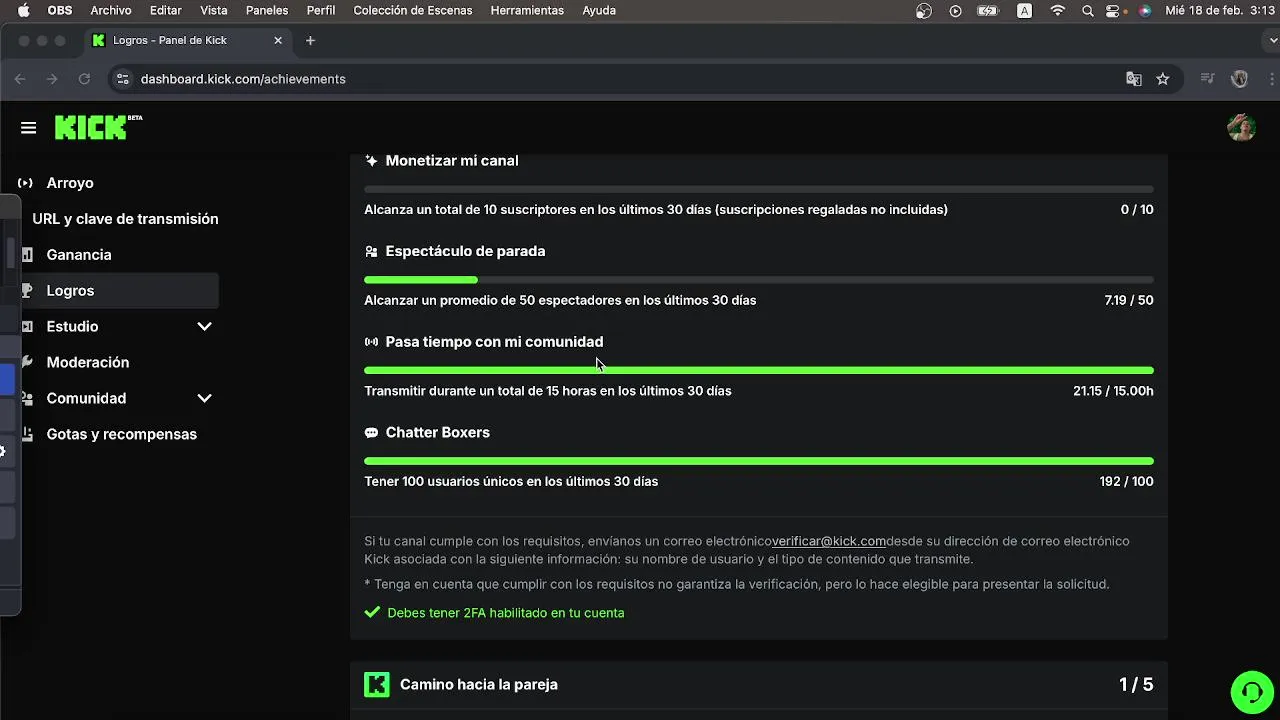Click the Pasa tiempo con mi comunidad progress bar
Image resolution: width=1280 pixels, height=720 pixels.
pyautogui.click(x=759, y=371)
